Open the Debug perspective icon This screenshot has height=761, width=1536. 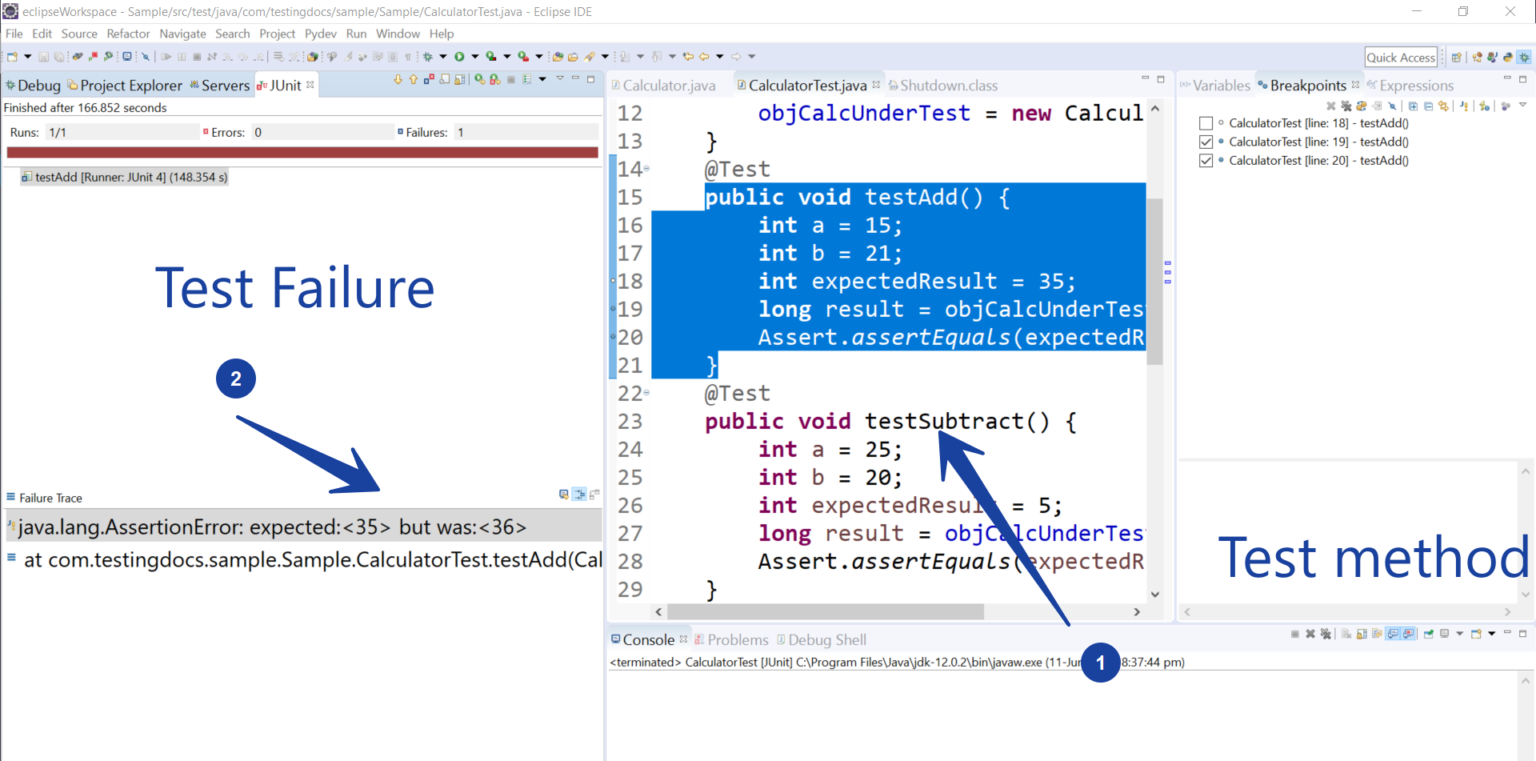[1524, 58]
